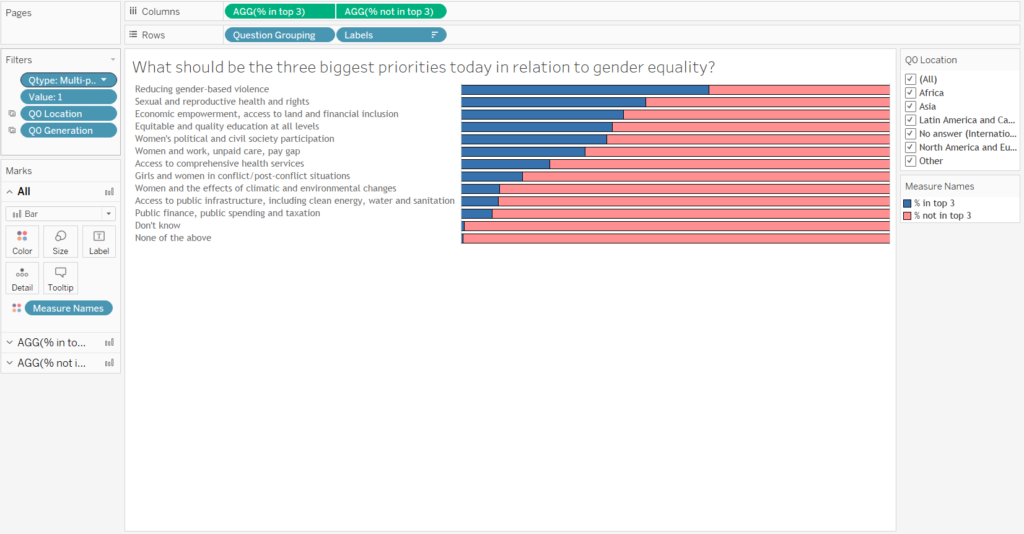
Task: Click the pink '% not in top 3' legend swatch
Action: [x=907, y=215]
